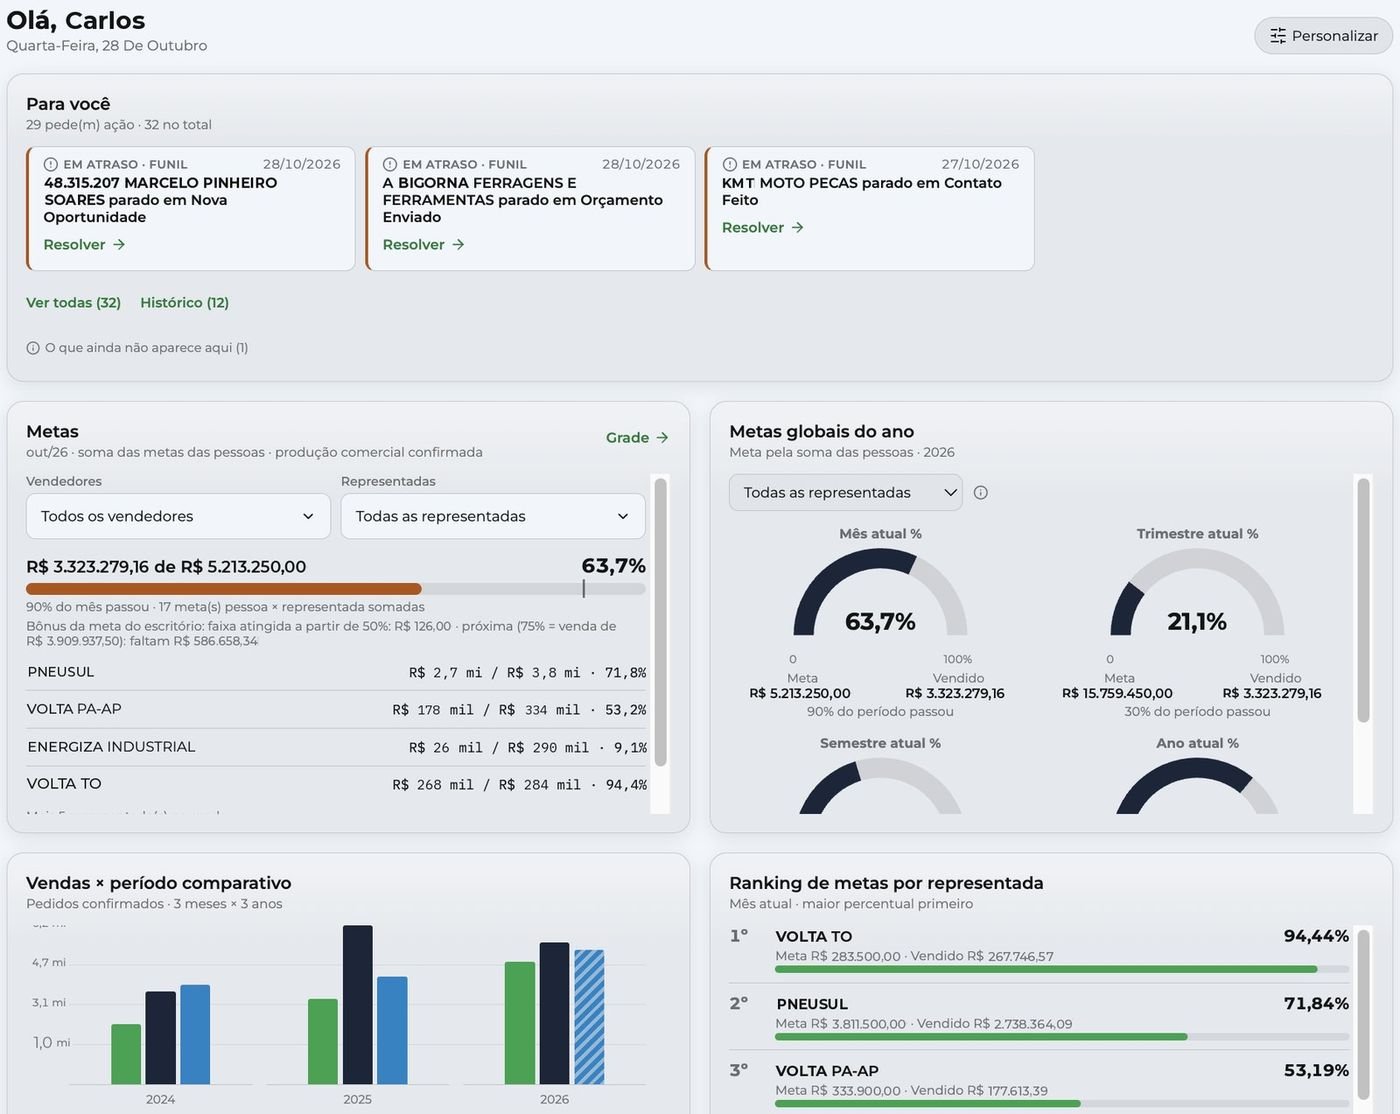Click the ENERGIZA INDUSTRIAL row in Metas
Viewport: 1400px width, 1114px height.
click(x=336, y=747)
